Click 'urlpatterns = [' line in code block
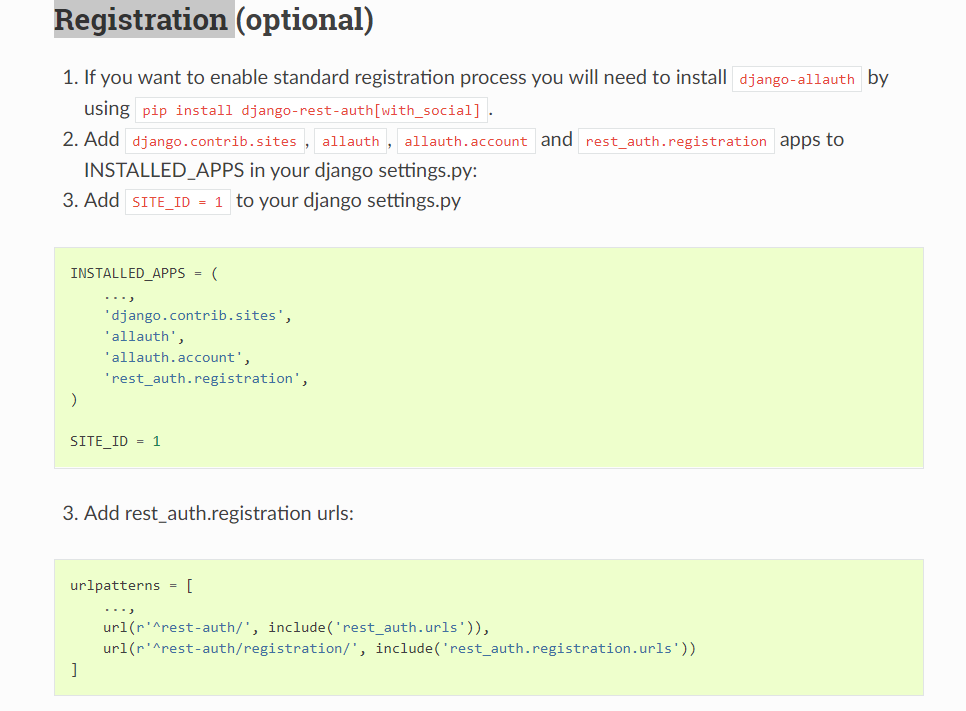 131,585
